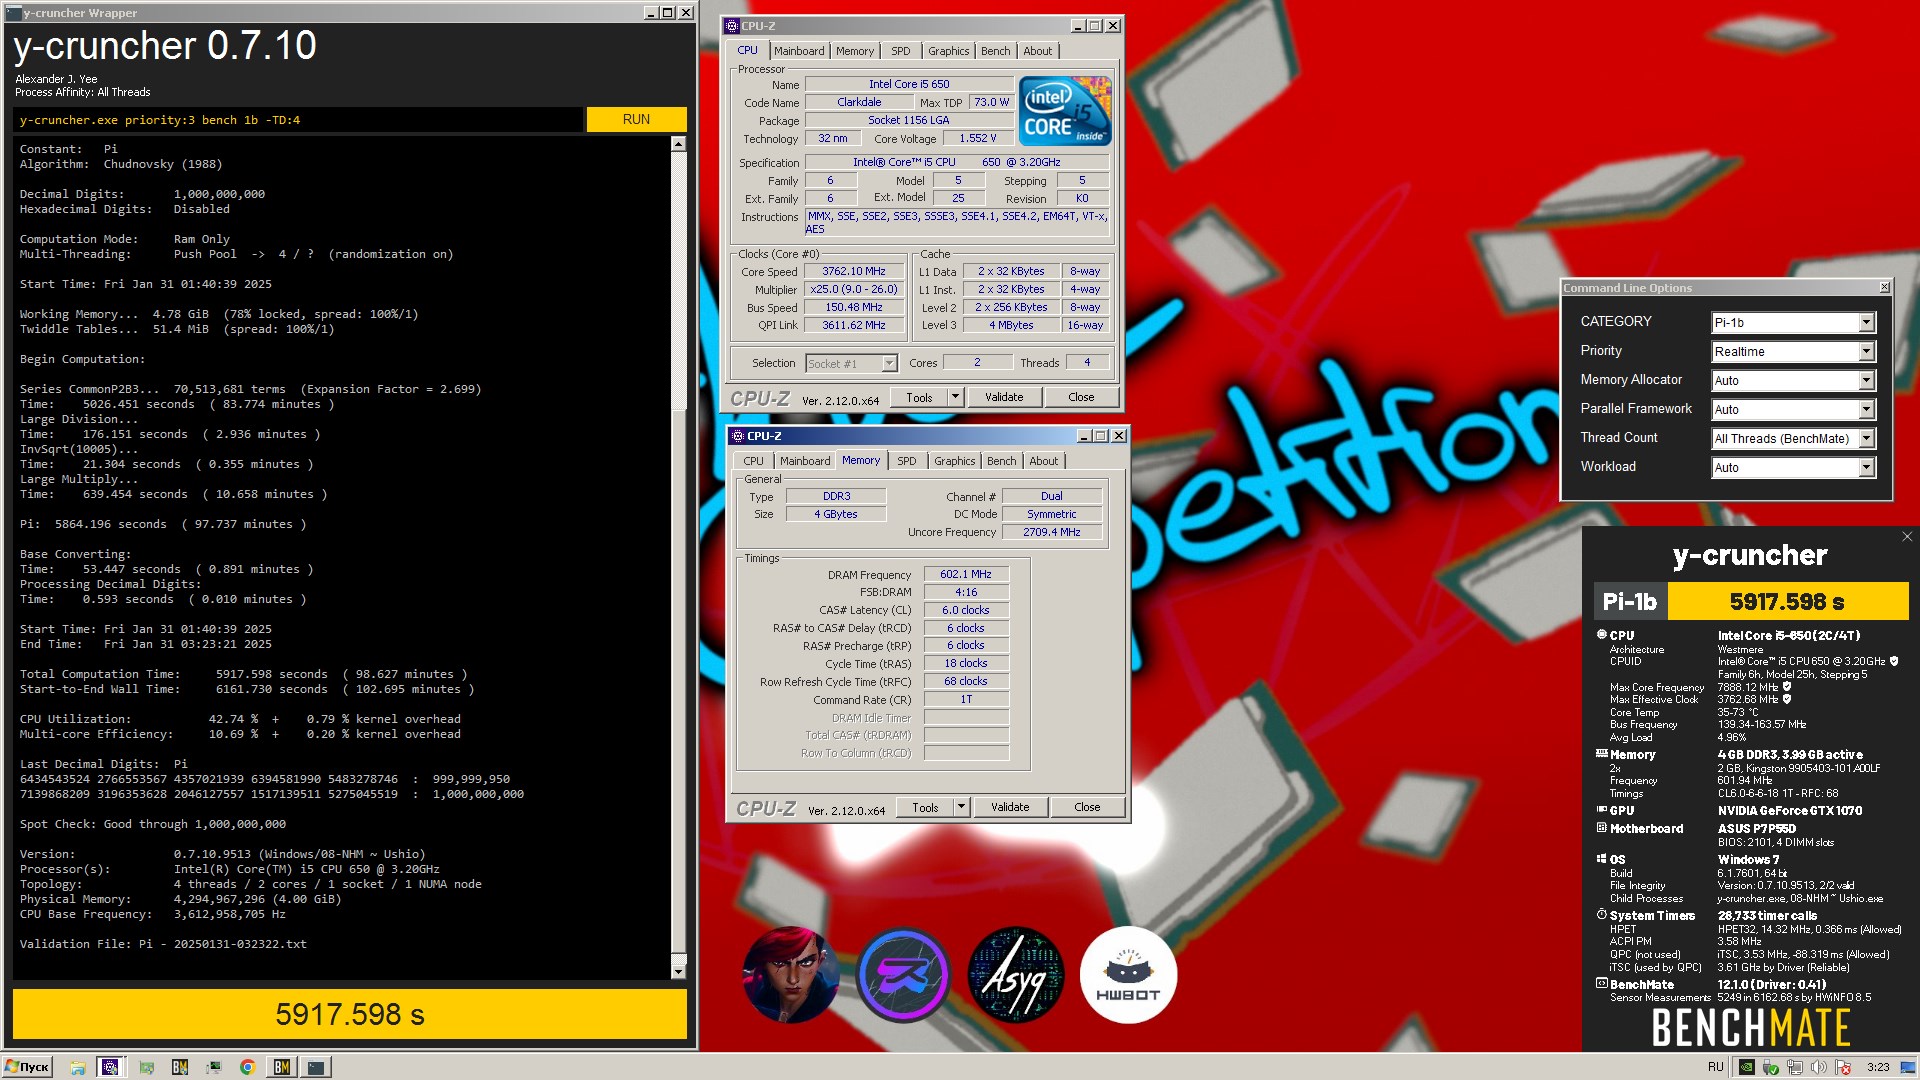Click the Core Speed value 3762.10 MHz
1920x1080 pixels.
tap(854, 271)
